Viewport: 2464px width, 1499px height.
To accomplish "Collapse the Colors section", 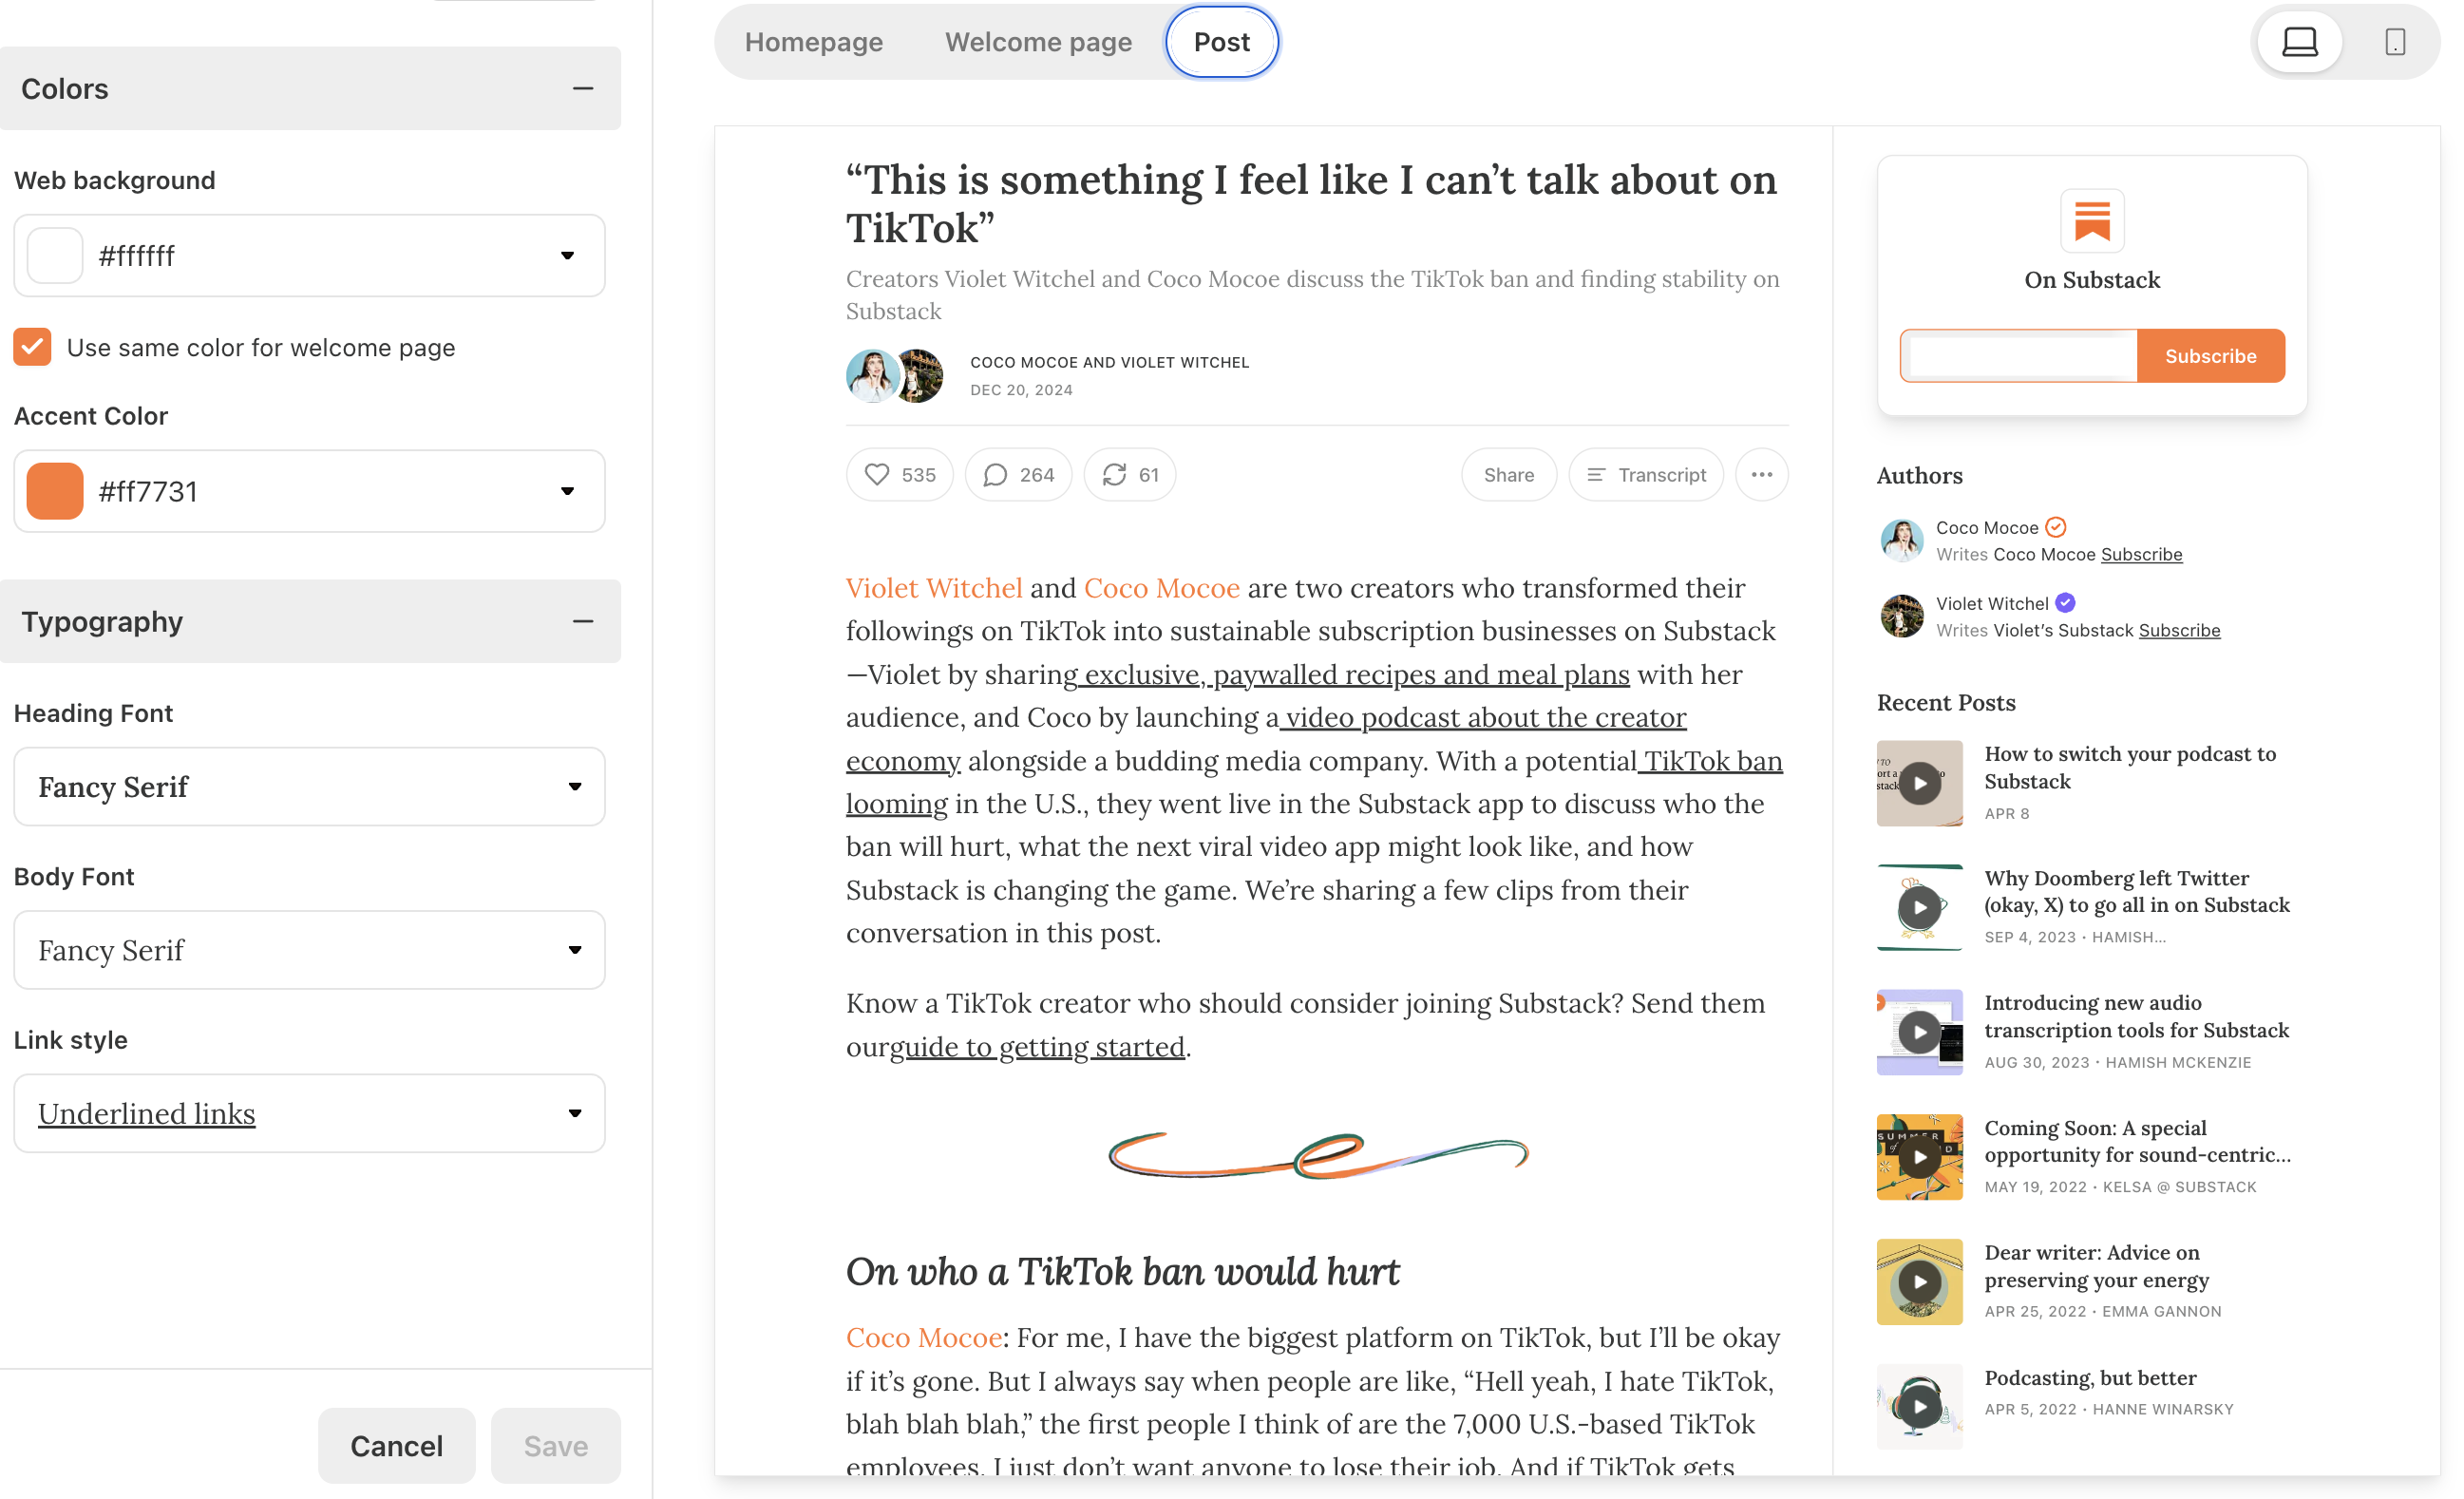I will [x=583, y=89].
